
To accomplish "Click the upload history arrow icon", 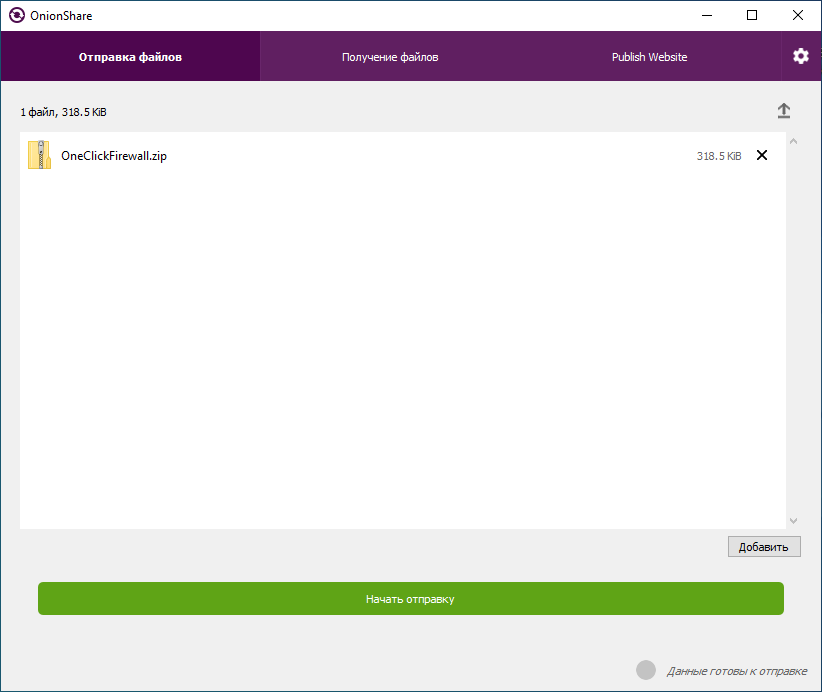I will [x=784, y=111].
